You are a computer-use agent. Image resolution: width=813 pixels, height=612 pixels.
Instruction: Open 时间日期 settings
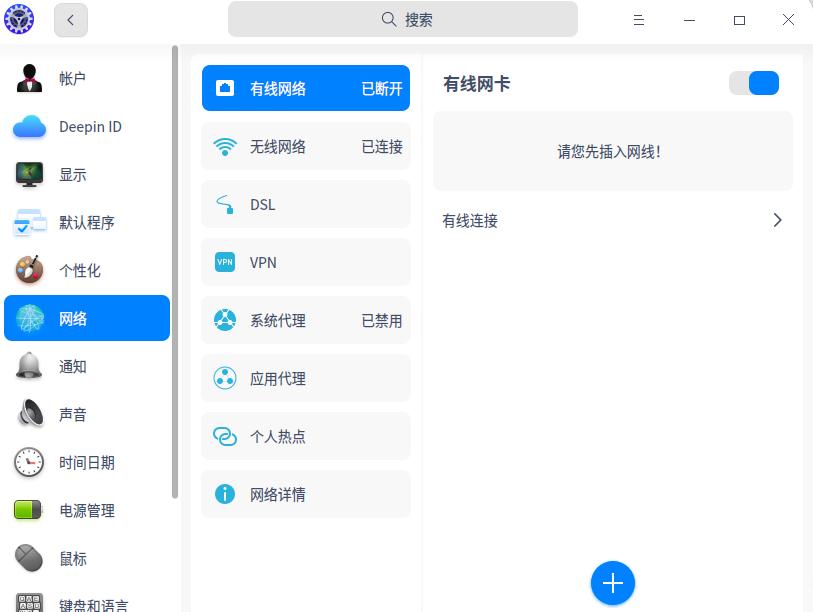87,463
